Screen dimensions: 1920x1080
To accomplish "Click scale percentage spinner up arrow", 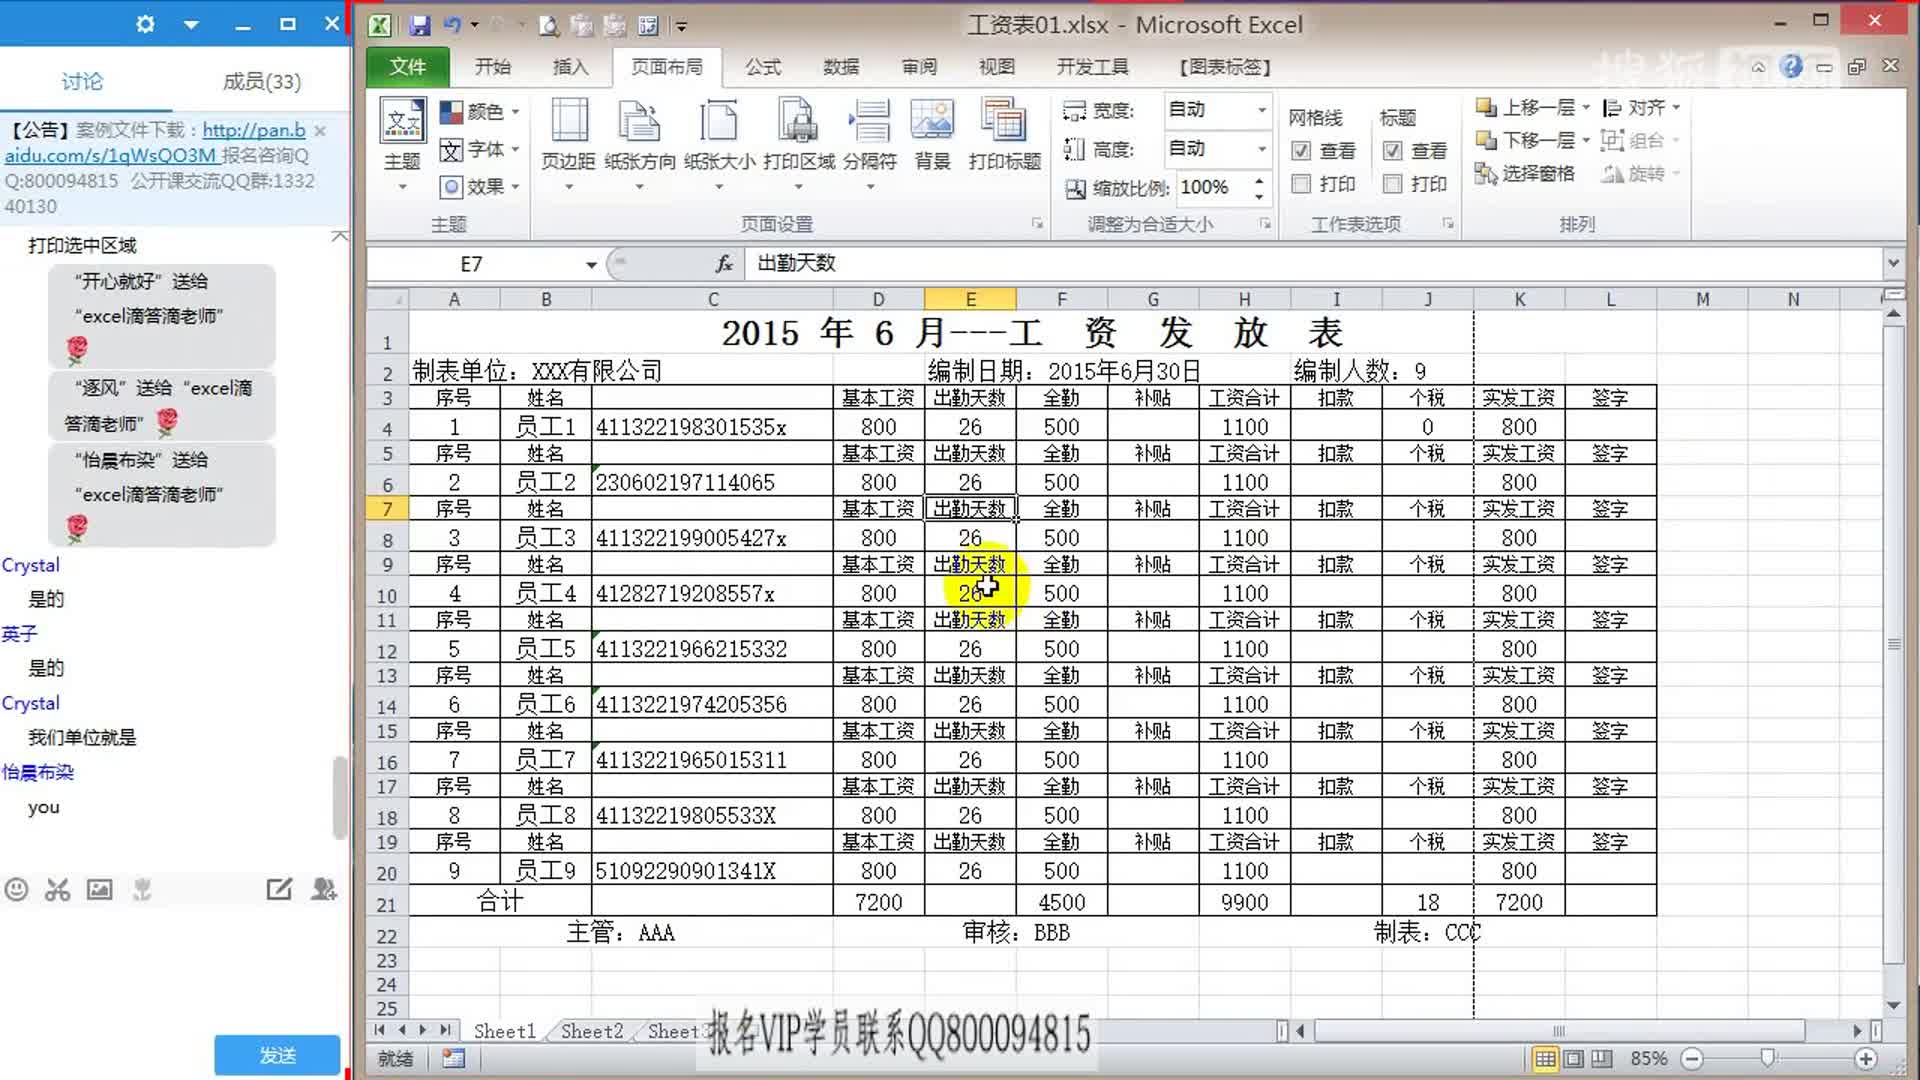I will tap(1259, 181).
